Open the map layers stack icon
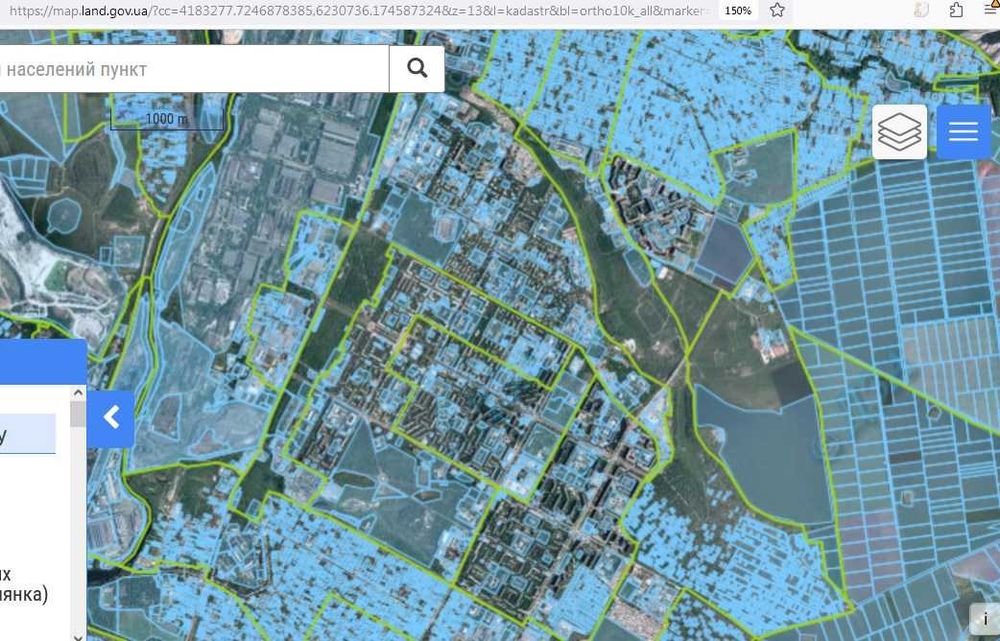The height and width of the screenshot is (641, 1000). pyautogui.click(x=899, y=132)
